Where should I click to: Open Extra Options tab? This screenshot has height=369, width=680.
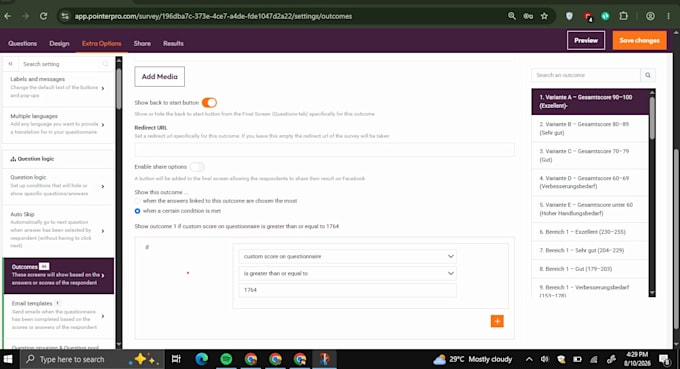(101, 43)
